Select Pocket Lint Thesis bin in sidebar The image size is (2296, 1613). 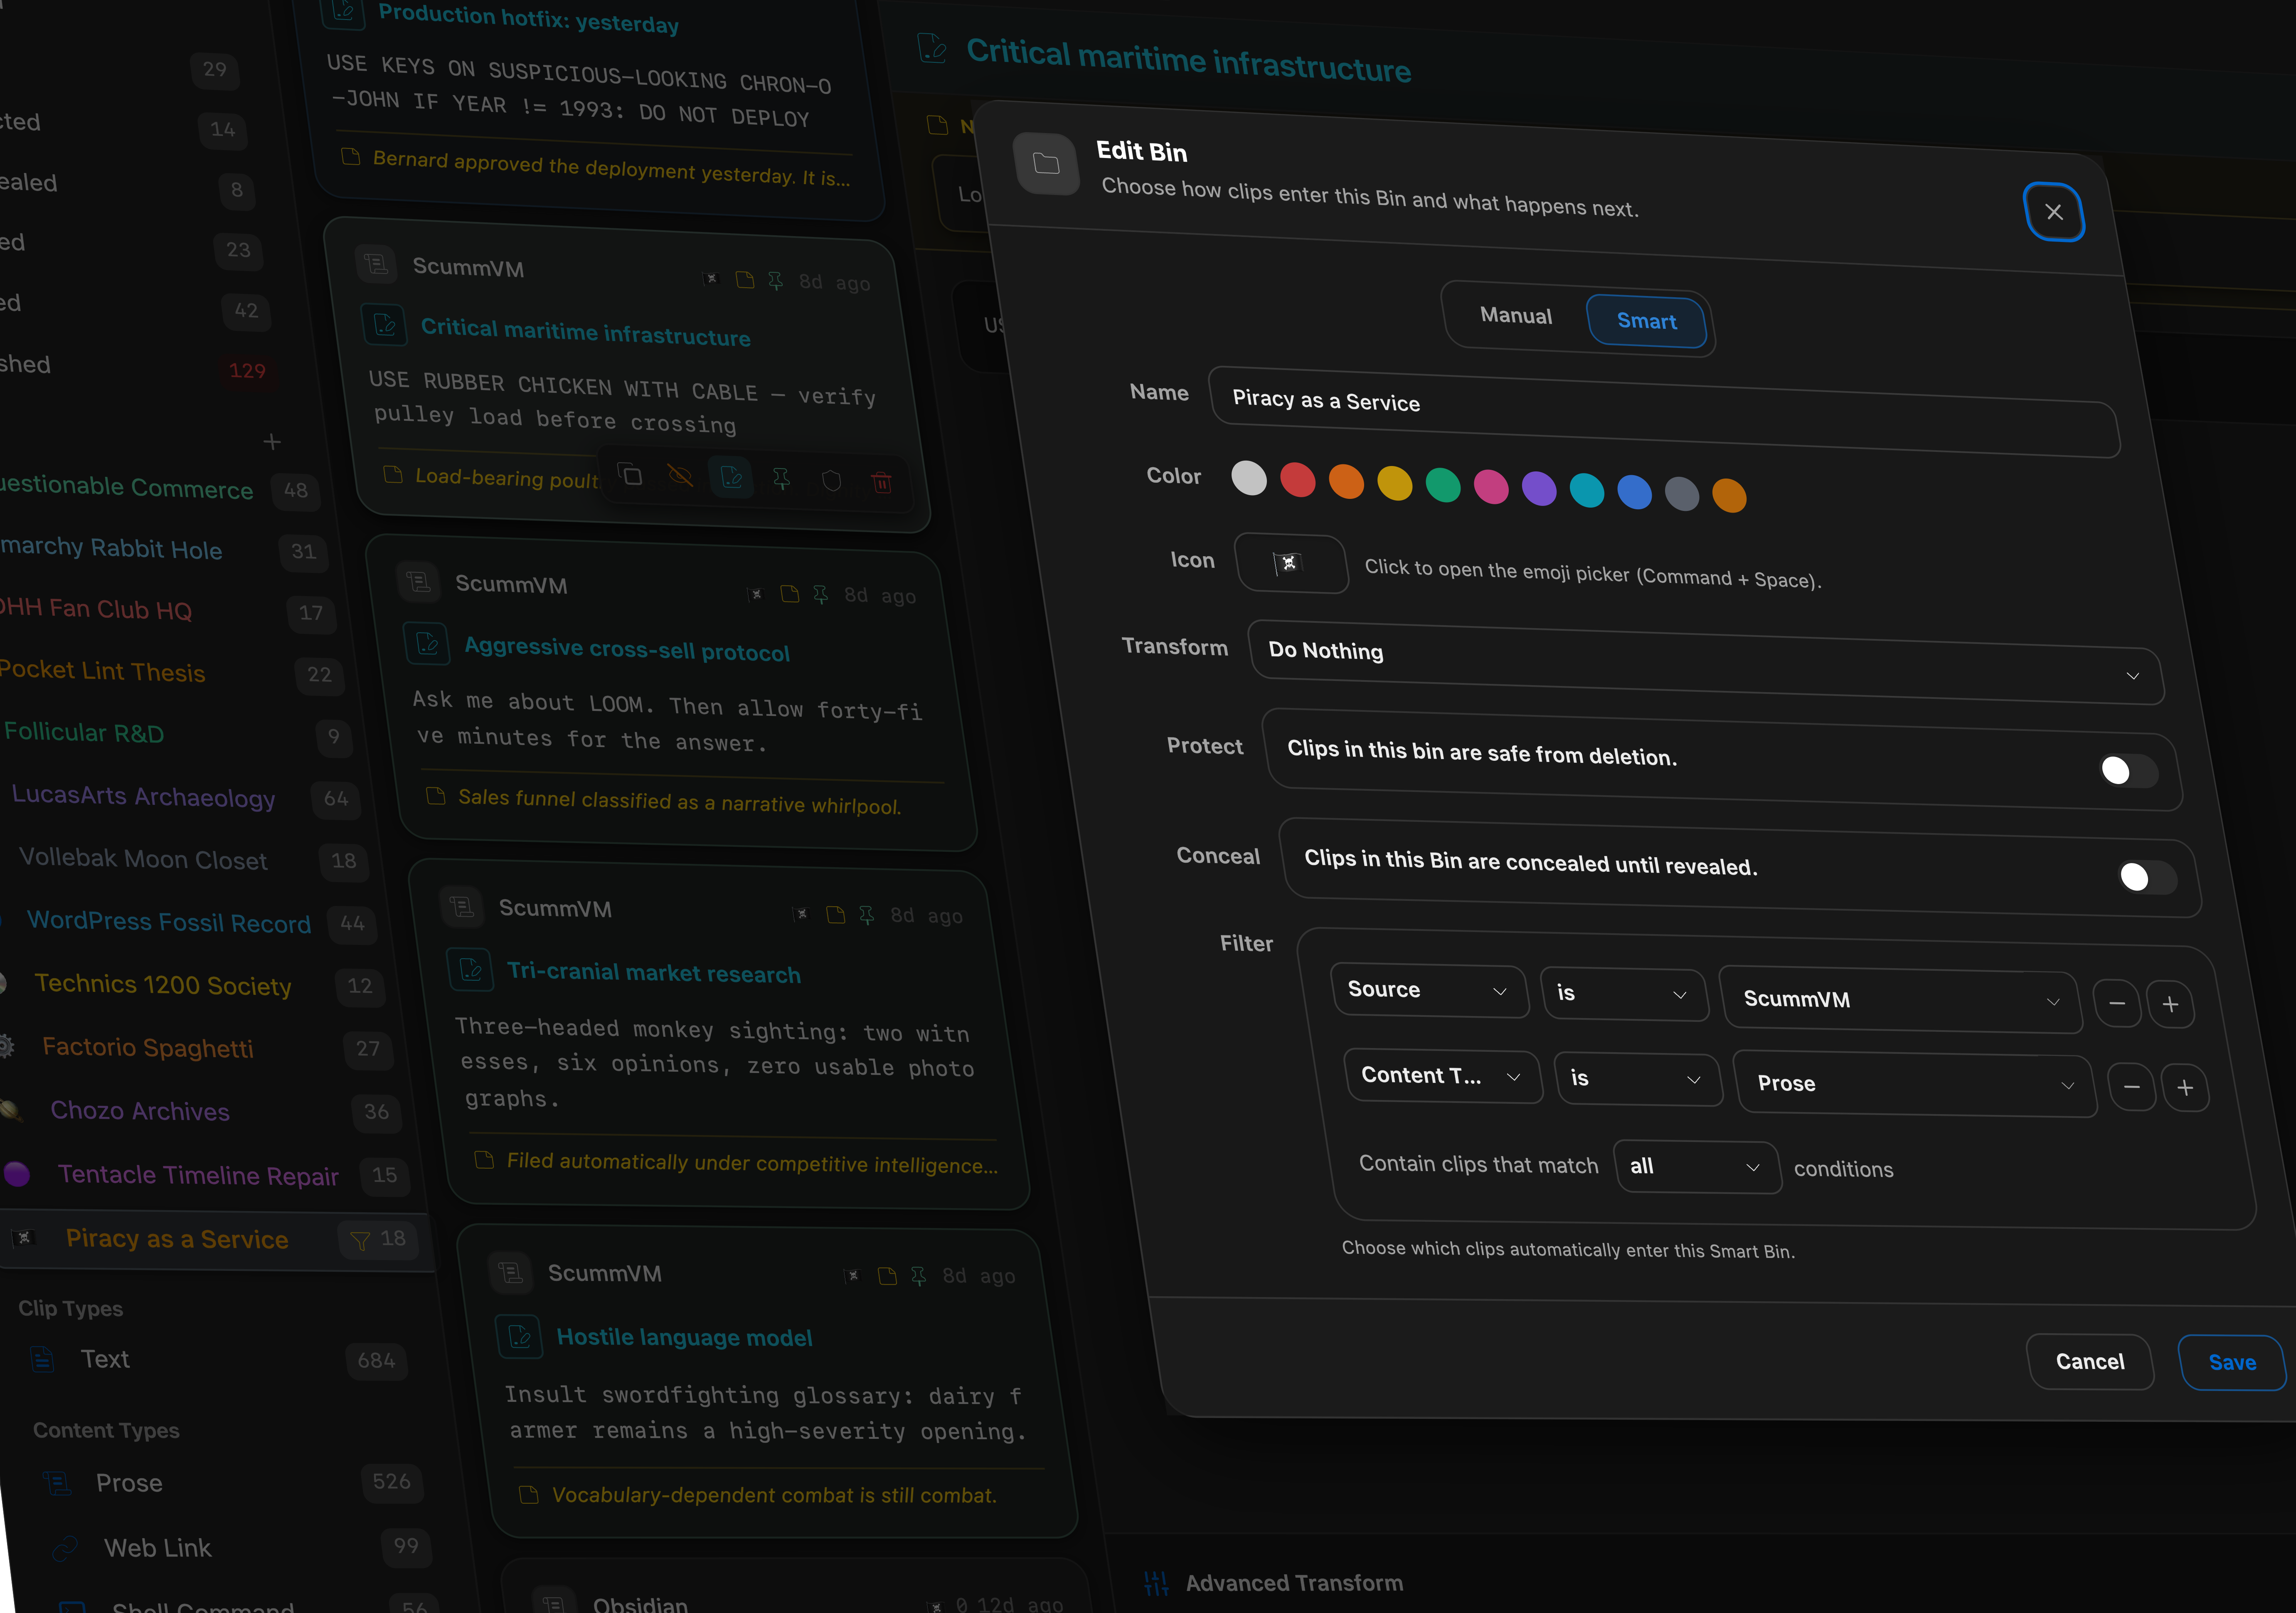click(x=102, y=670)
